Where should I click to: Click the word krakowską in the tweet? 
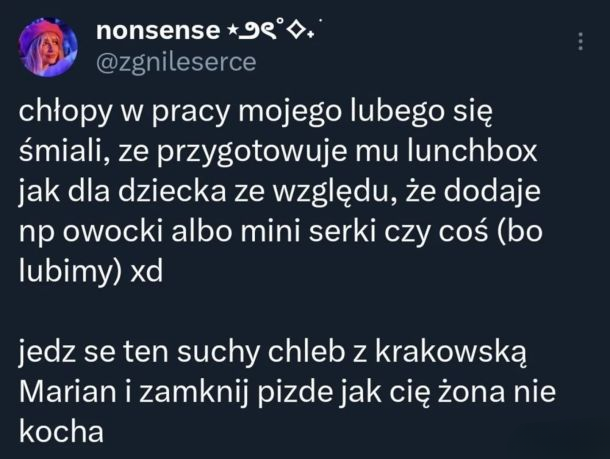[x=451, y=352]
